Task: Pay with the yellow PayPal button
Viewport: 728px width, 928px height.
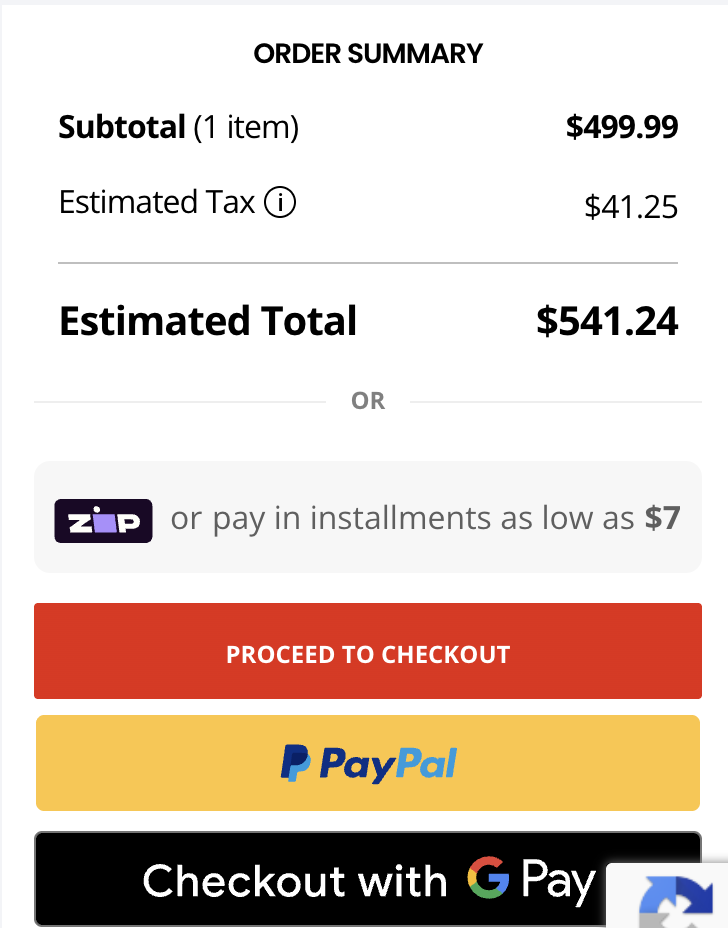Action: click(368, 763)
